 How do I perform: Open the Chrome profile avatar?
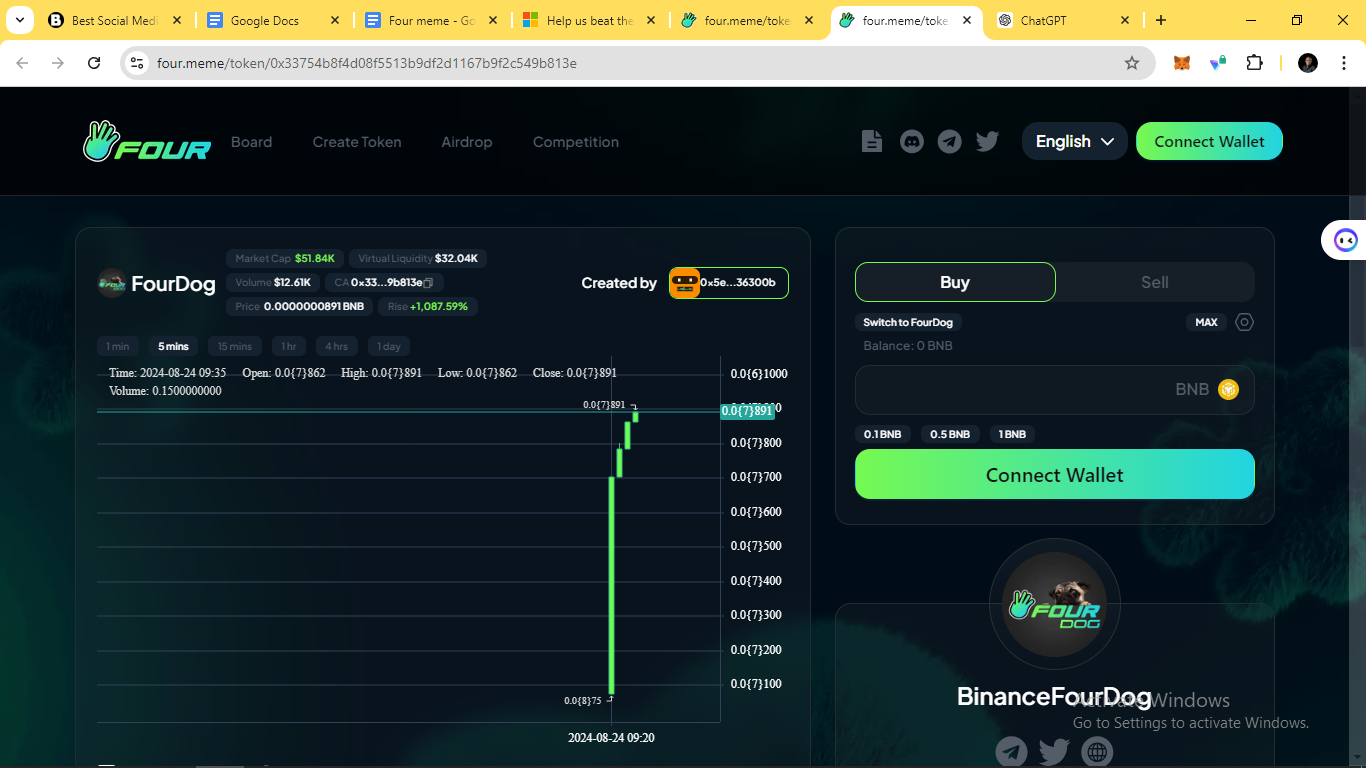click(x=1308, y=63)
